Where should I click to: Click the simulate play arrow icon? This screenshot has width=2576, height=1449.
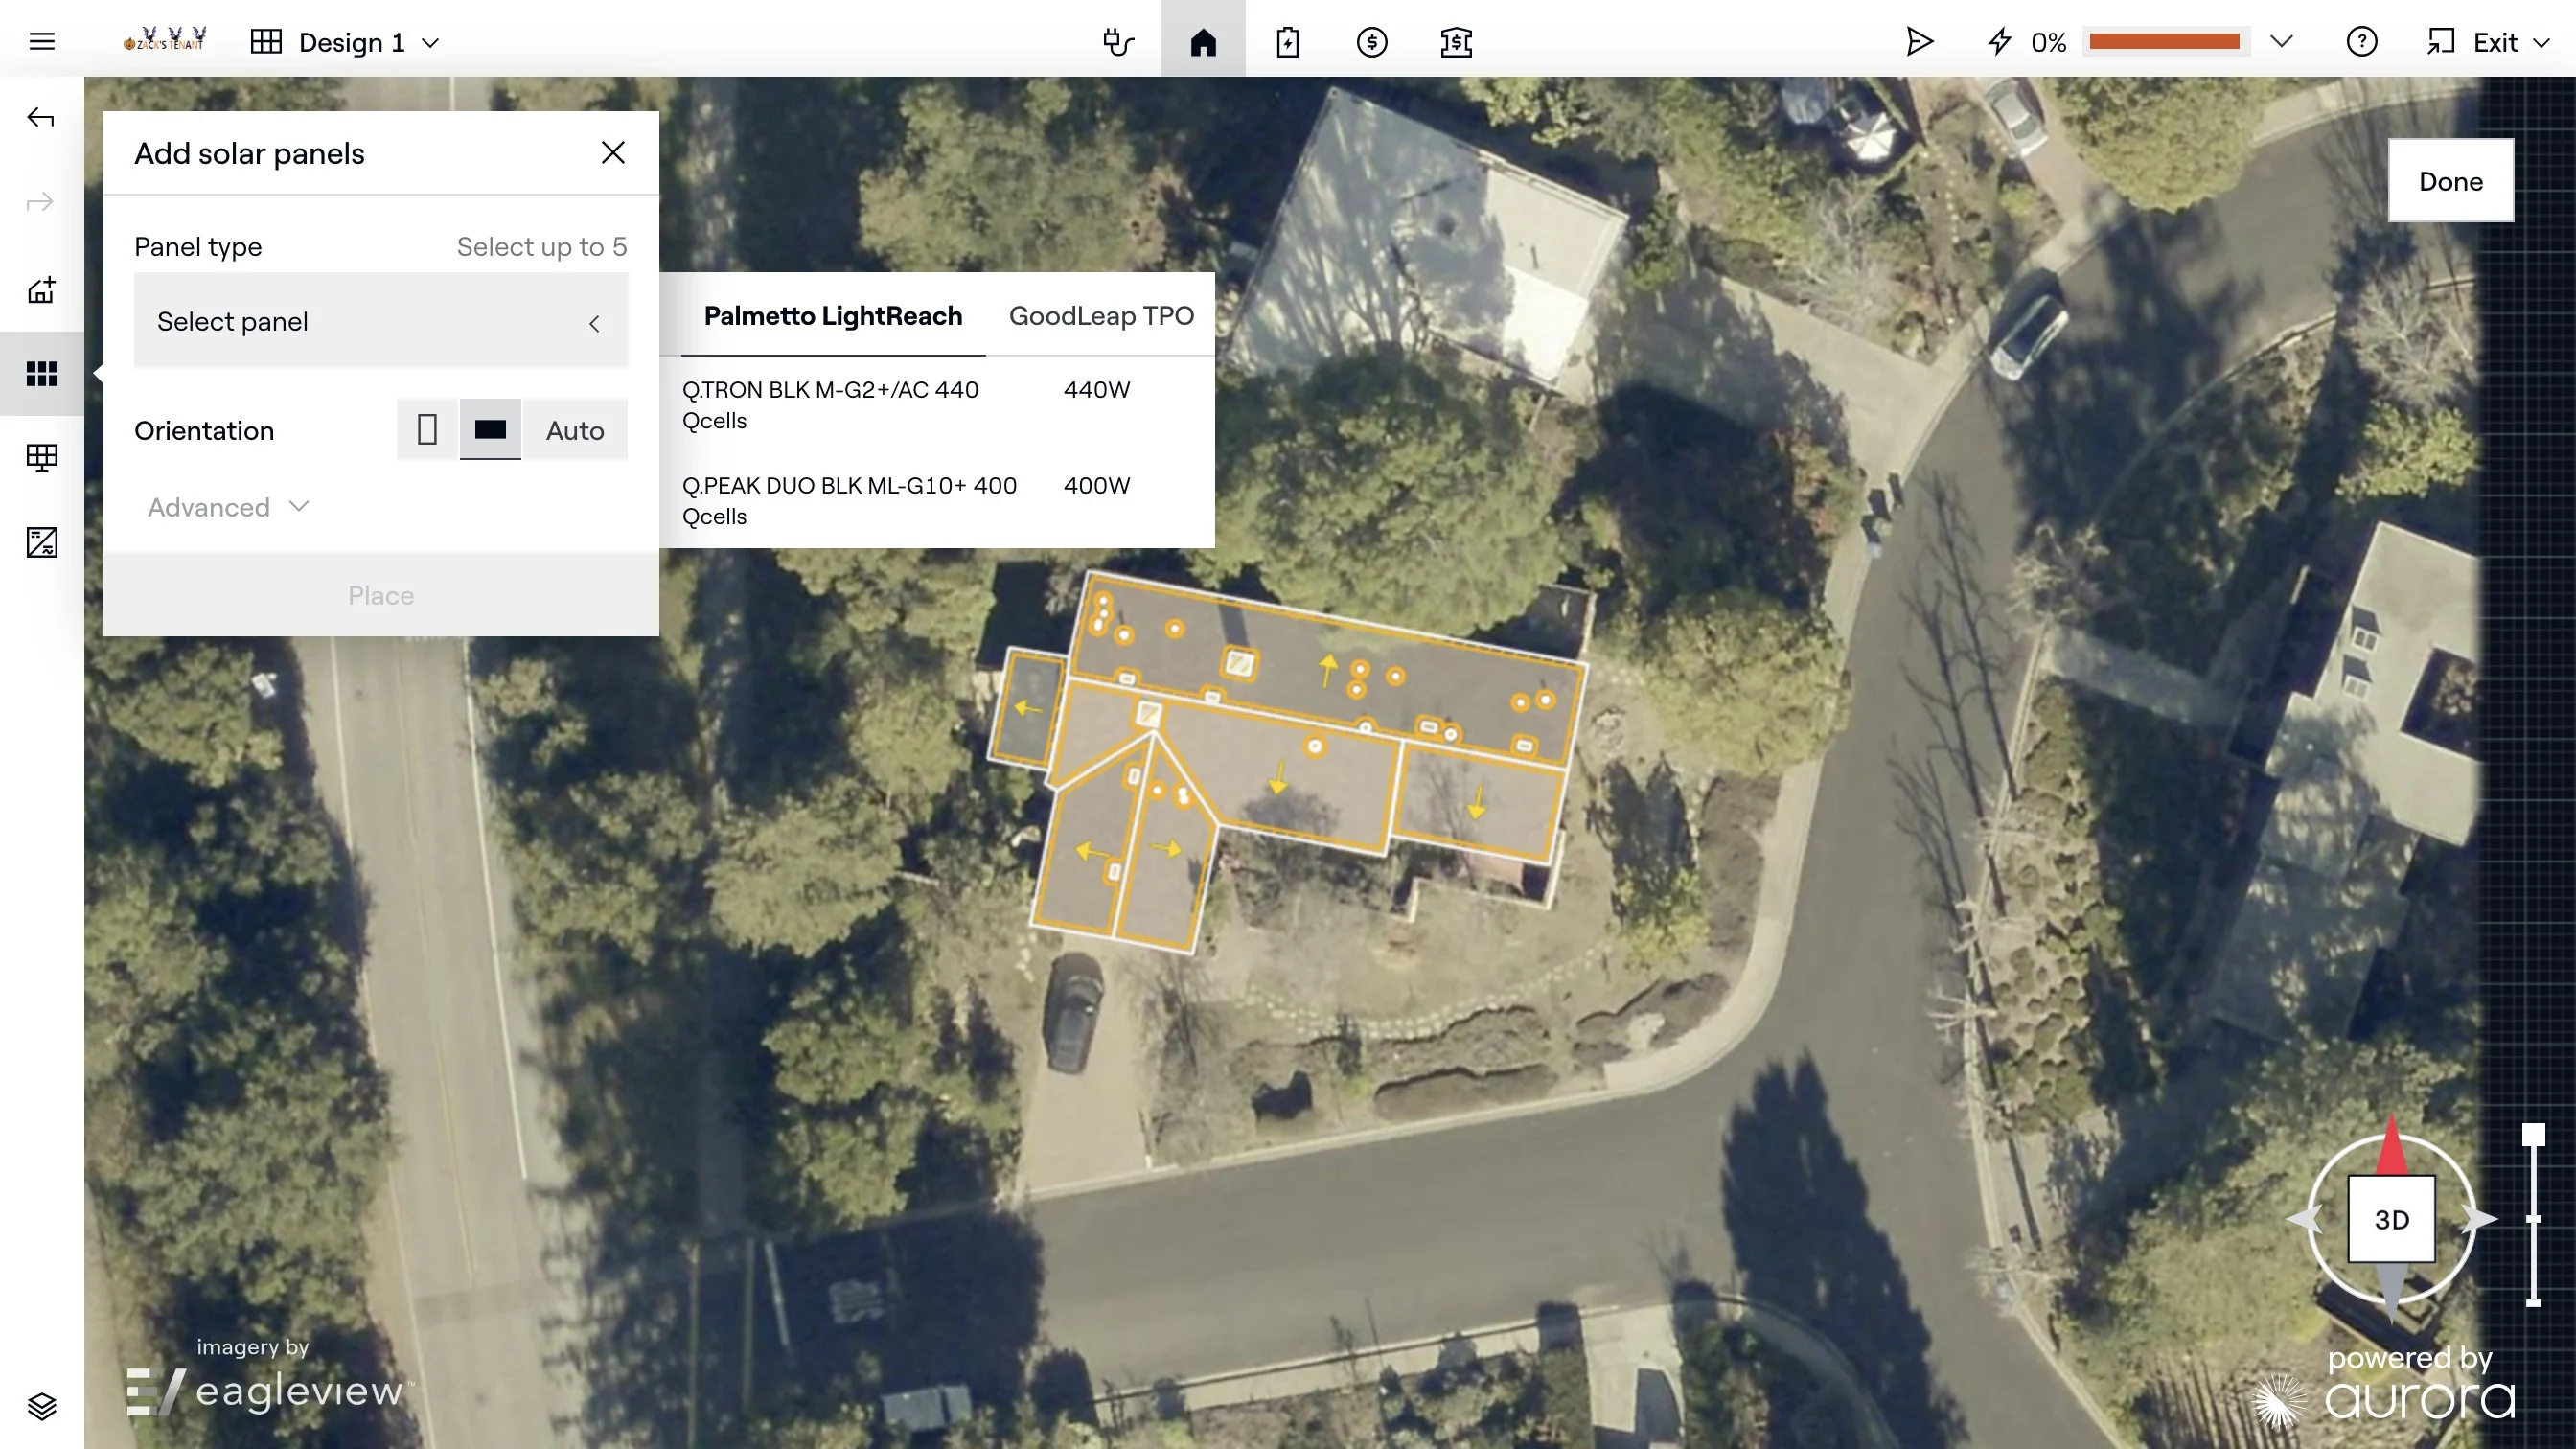[x=1919, y=42]
